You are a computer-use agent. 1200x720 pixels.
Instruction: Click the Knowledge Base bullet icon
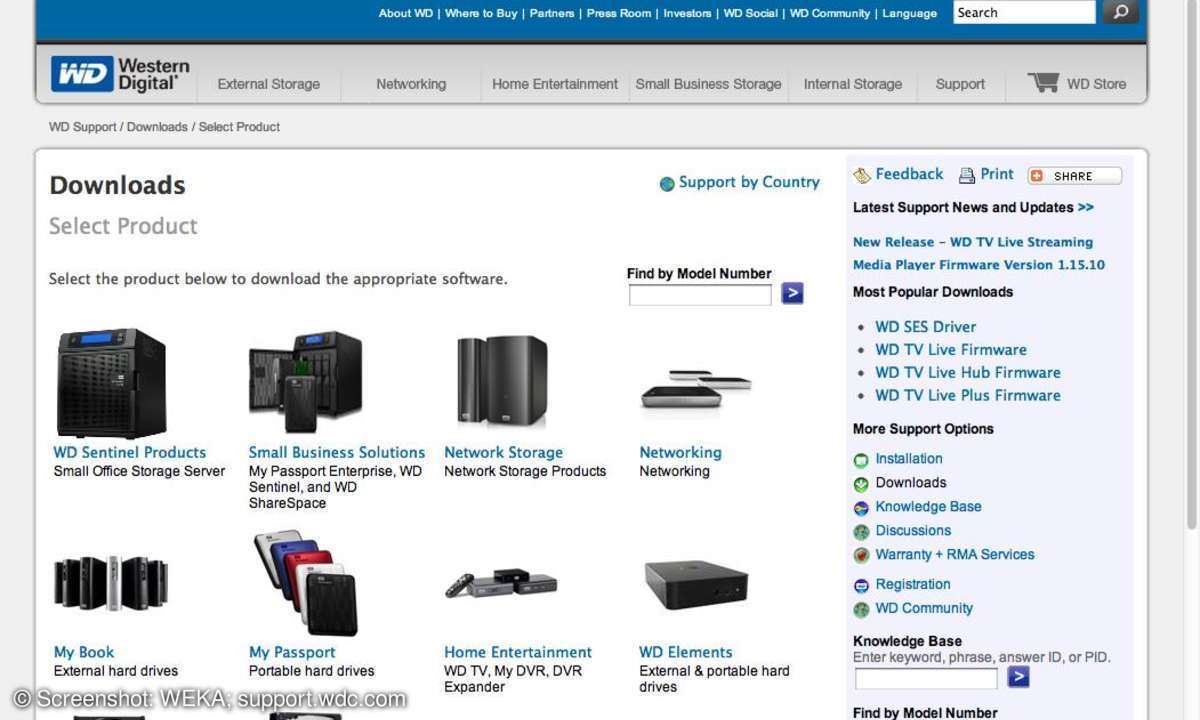tap(861, 508)
